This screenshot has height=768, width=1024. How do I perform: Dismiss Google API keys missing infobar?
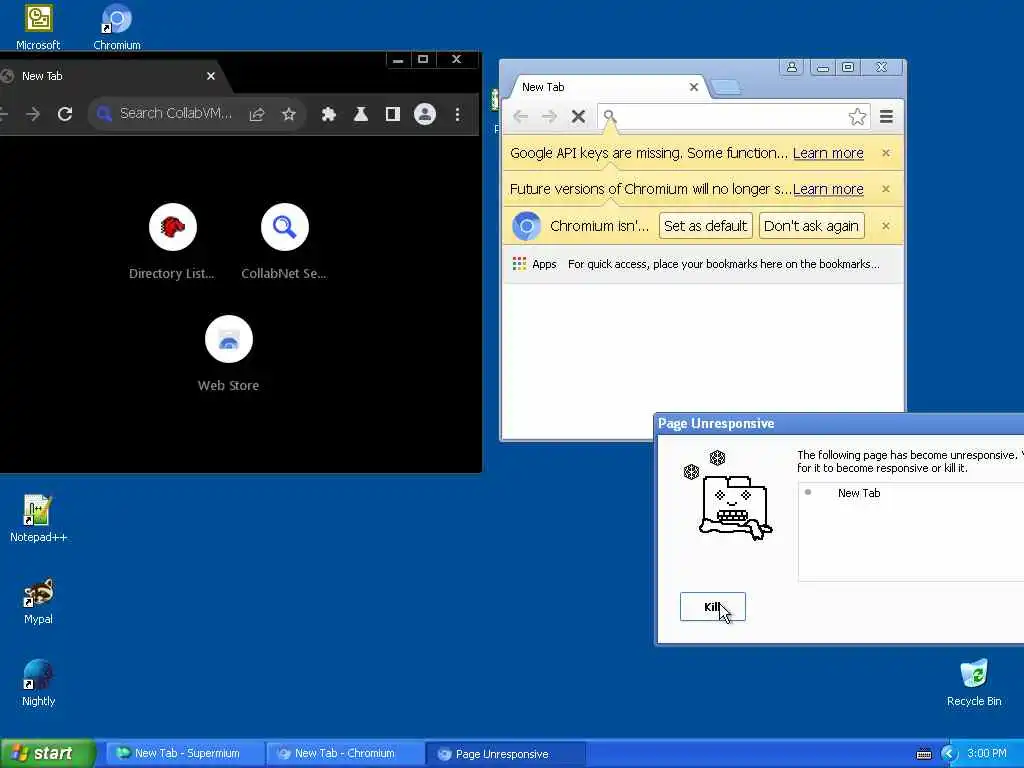coord(886,153)
